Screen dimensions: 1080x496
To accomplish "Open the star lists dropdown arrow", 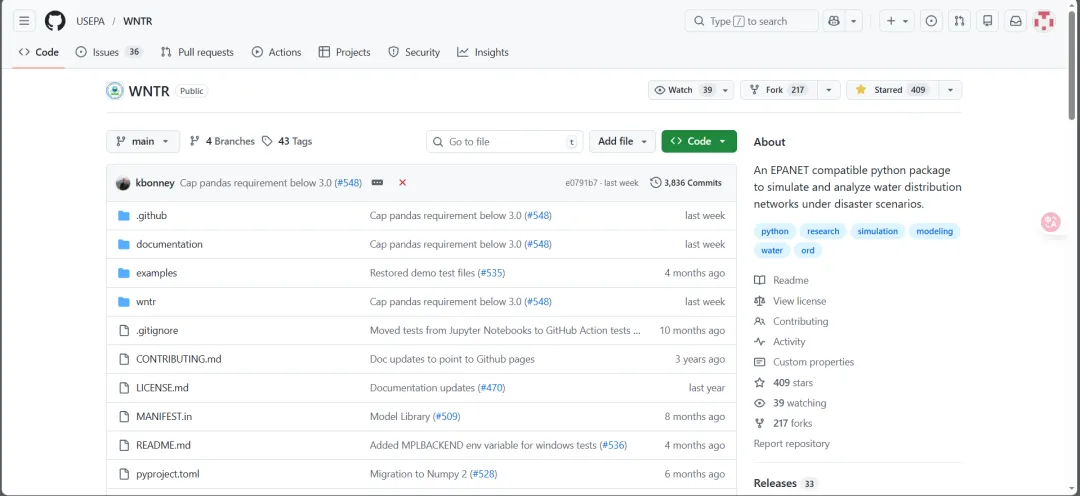I will coord(951,90).
